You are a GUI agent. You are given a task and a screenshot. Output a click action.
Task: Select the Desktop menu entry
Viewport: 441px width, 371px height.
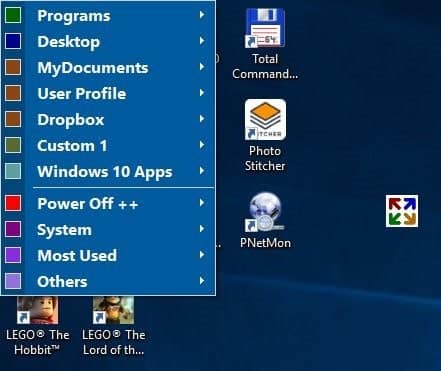[x=108, y=41]
